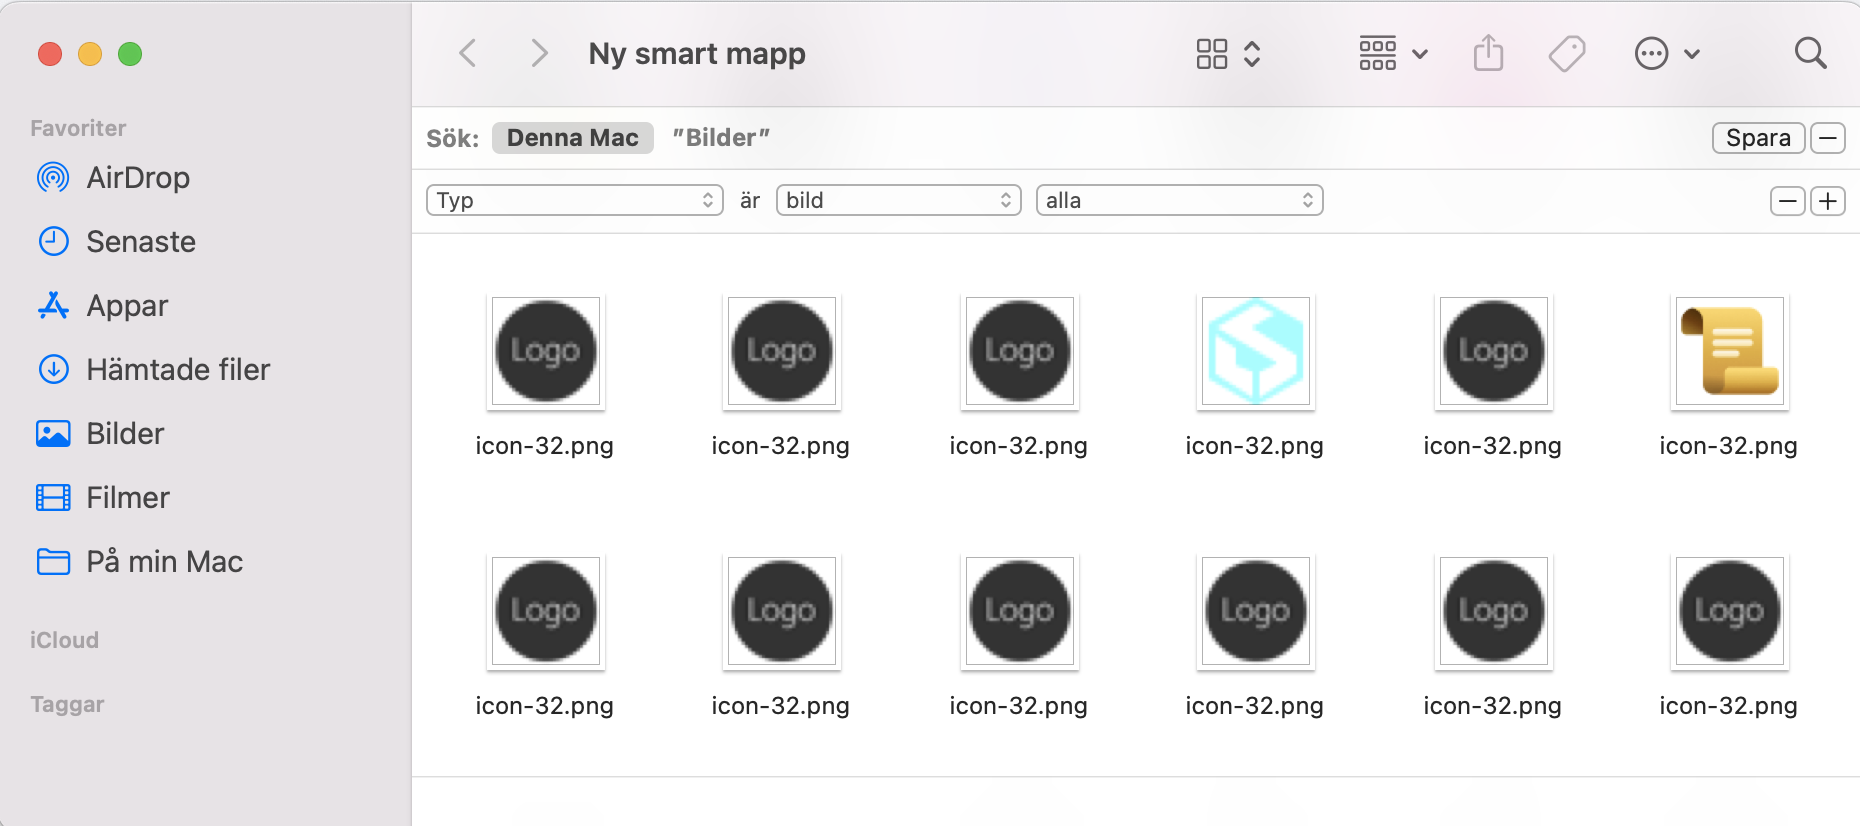The image size is (1860, 826).
Task: Open Filmer in the sidebar
Action: (103, 498)
